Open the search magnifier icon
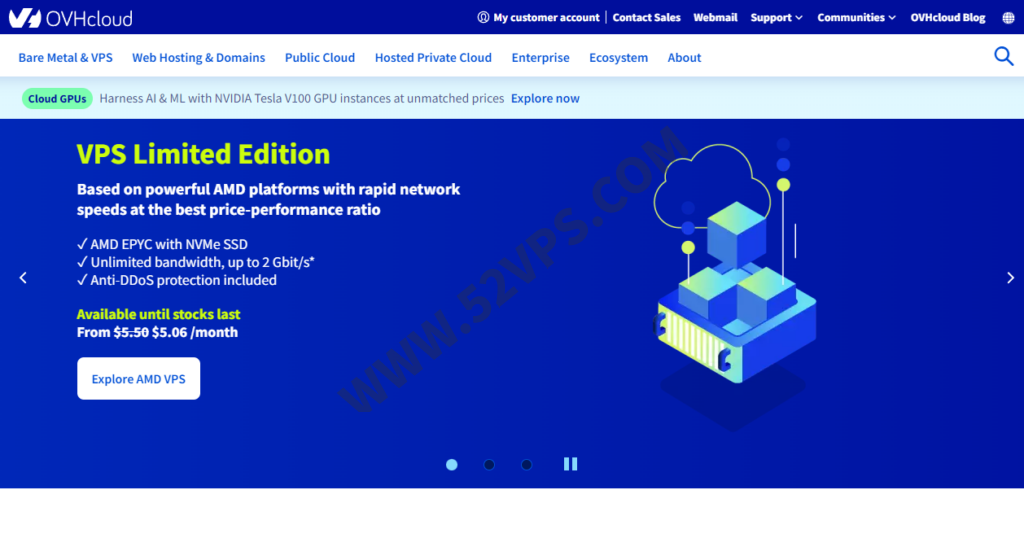 pos(1004,57)
